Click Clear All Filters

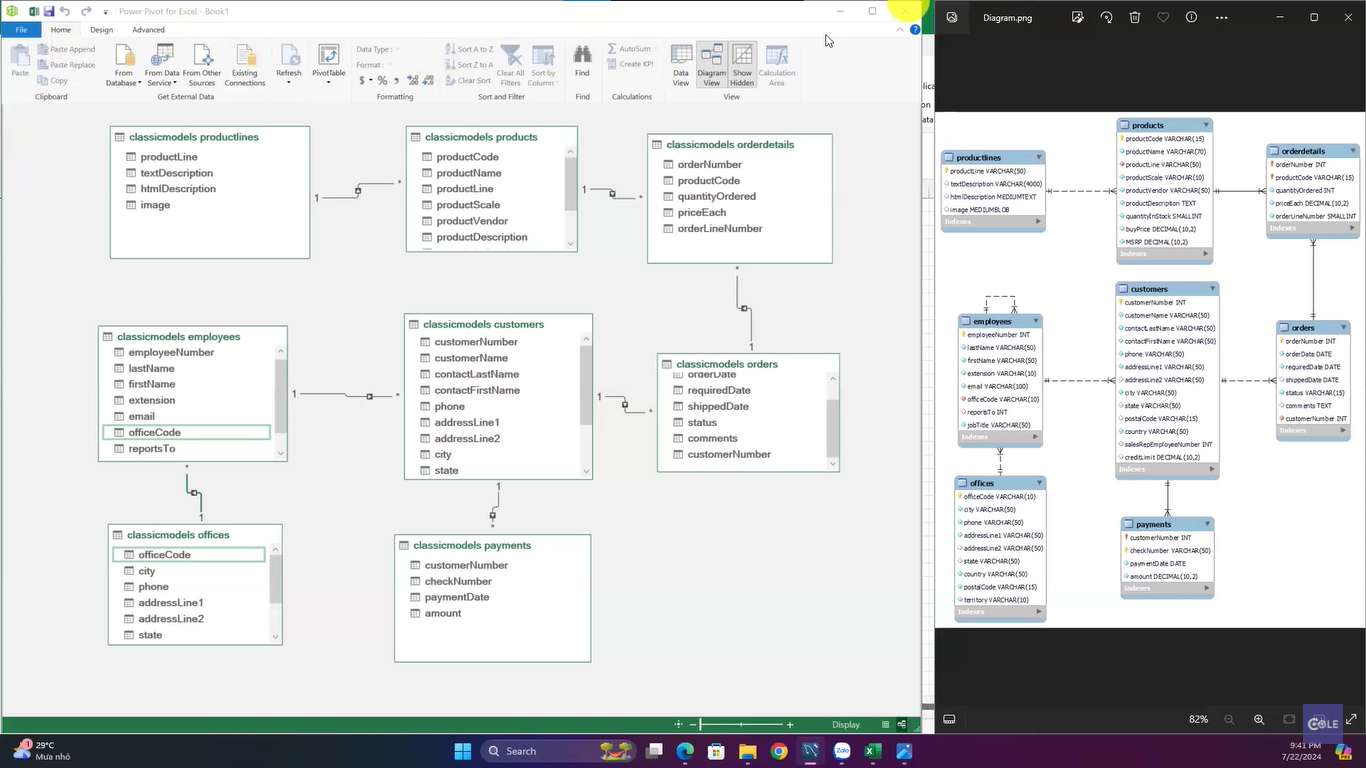coord(511,65)
